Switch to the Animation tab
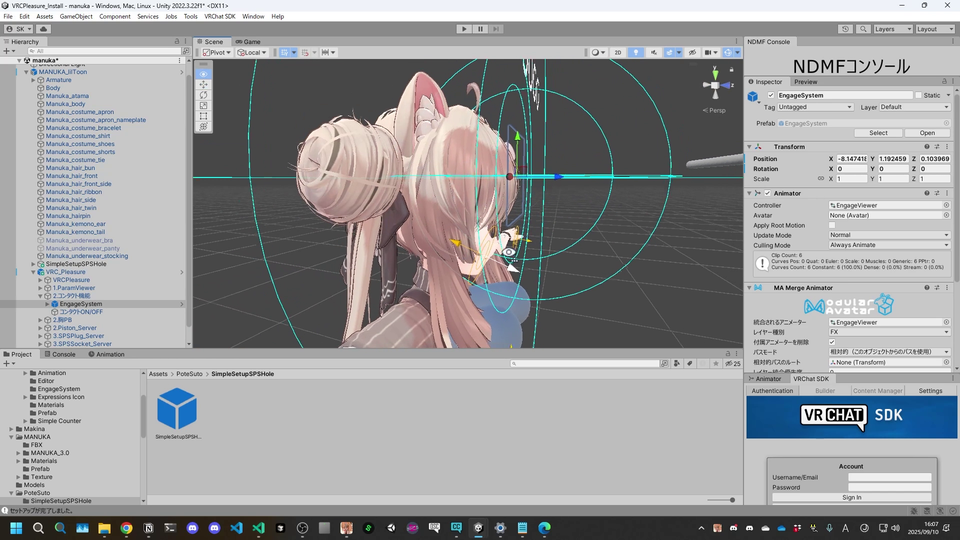This screenshot has width=960, height=540. click(x=107, y=354)
